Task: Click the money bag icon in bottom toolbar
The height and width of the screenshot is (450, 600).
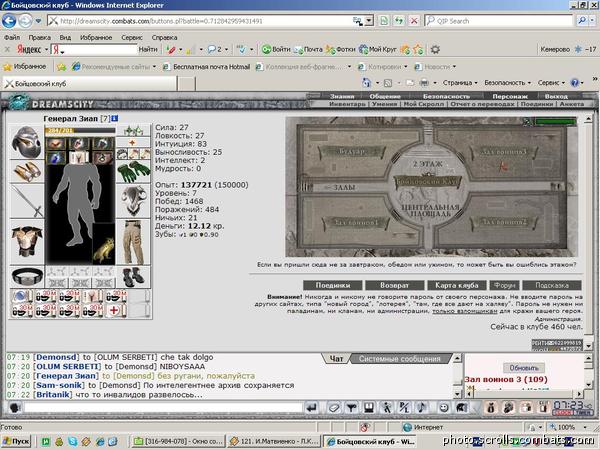Action: point(491,408)
